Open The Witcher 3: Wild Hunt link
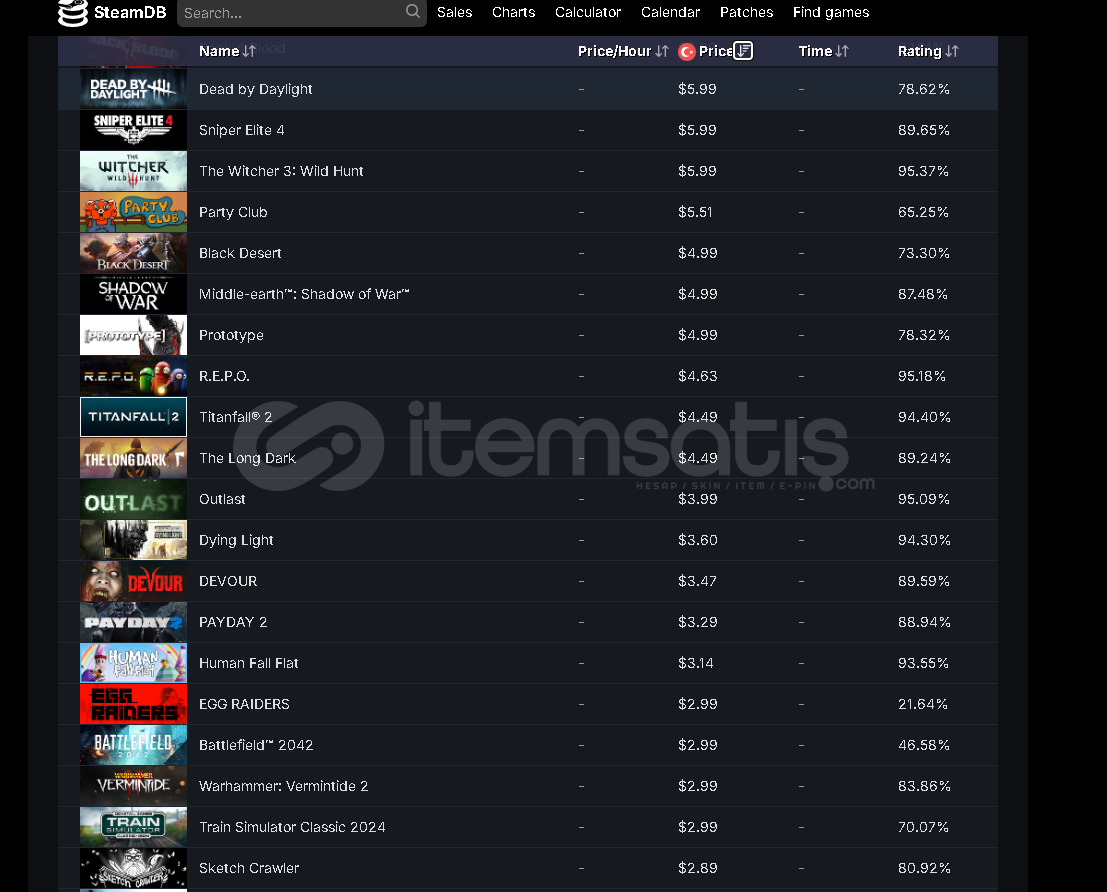The image size is (1107, 892). click(281, 171)
